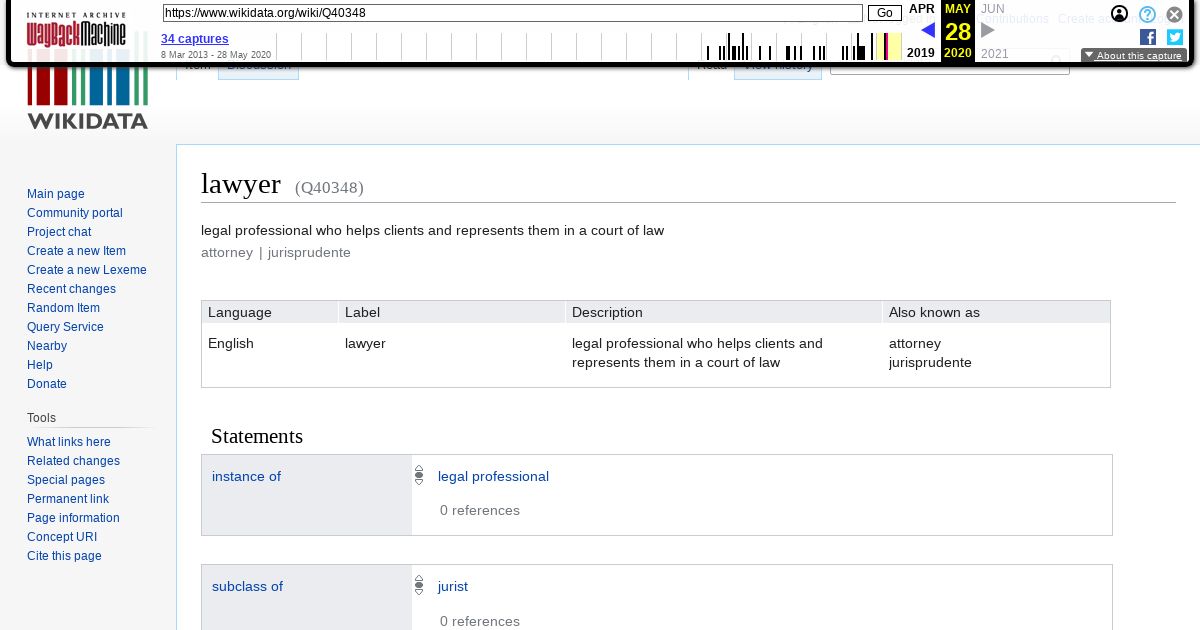The width and height of the screenshot is (1200, 630).
Task: Open a Random Item
Action: coord(63,308)
